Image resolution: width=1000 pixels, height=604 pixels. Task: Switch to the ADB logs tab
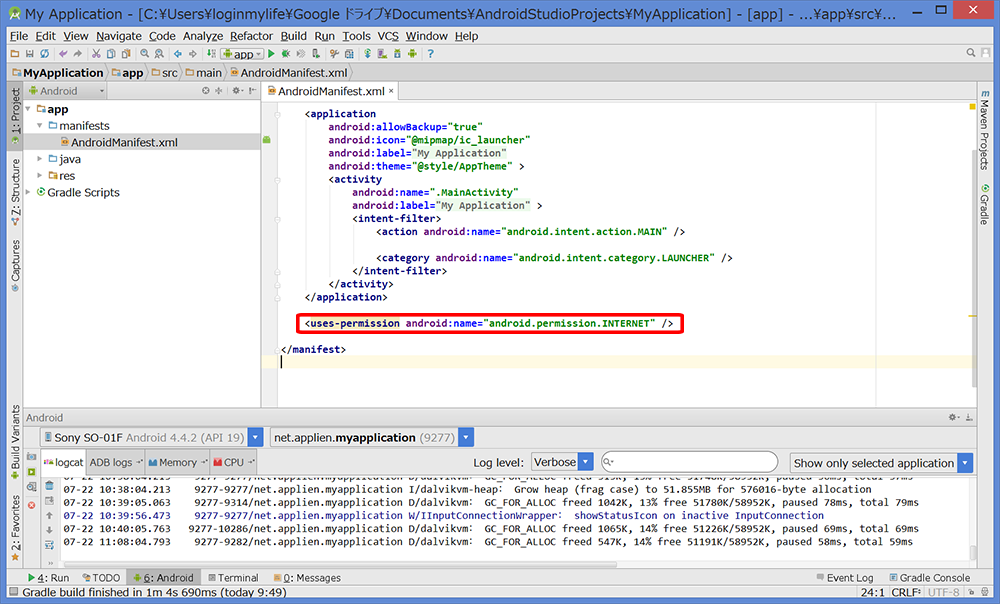(x=115, y=462)
